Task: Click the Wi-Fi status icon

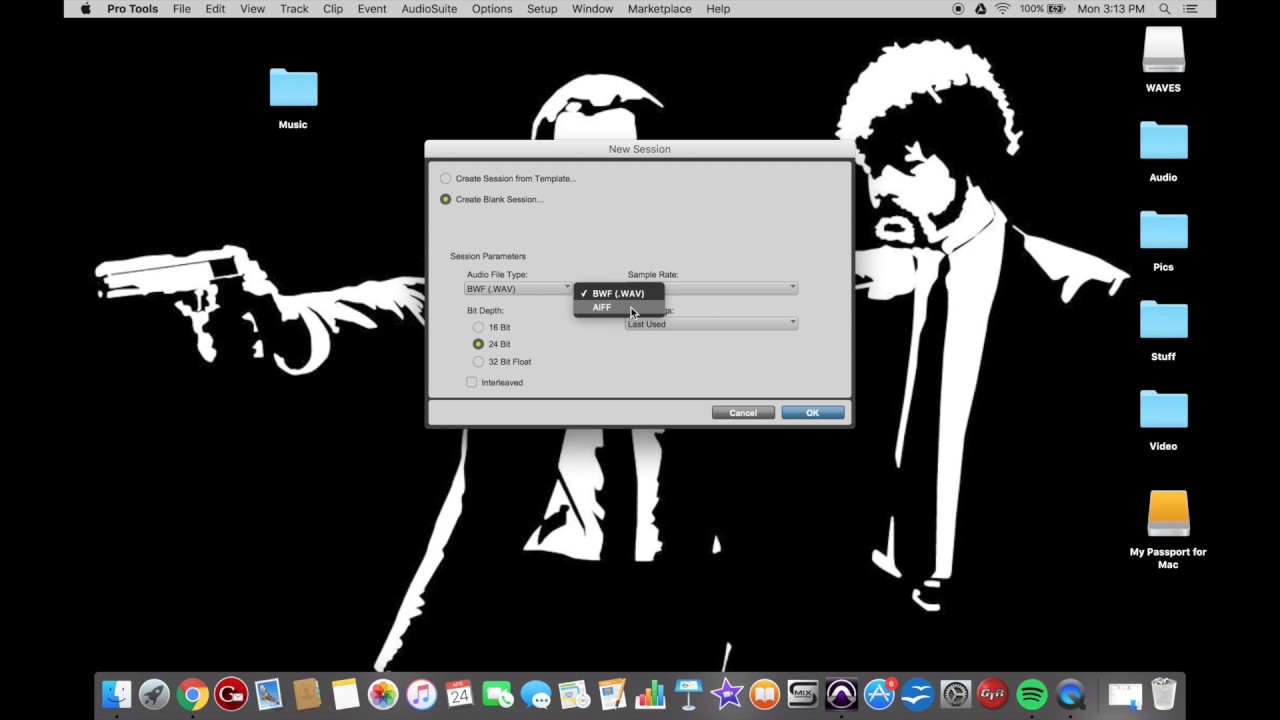Action: pos(1002,9)
